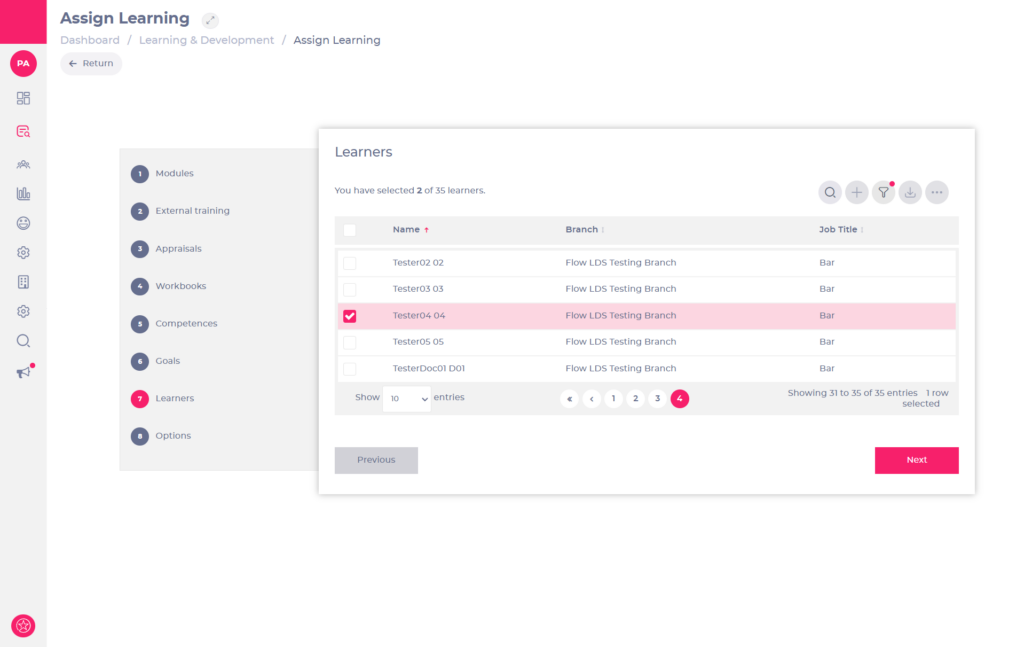Go to page 2 of learners
This screenshot has width=1024, height=647.
635,399
